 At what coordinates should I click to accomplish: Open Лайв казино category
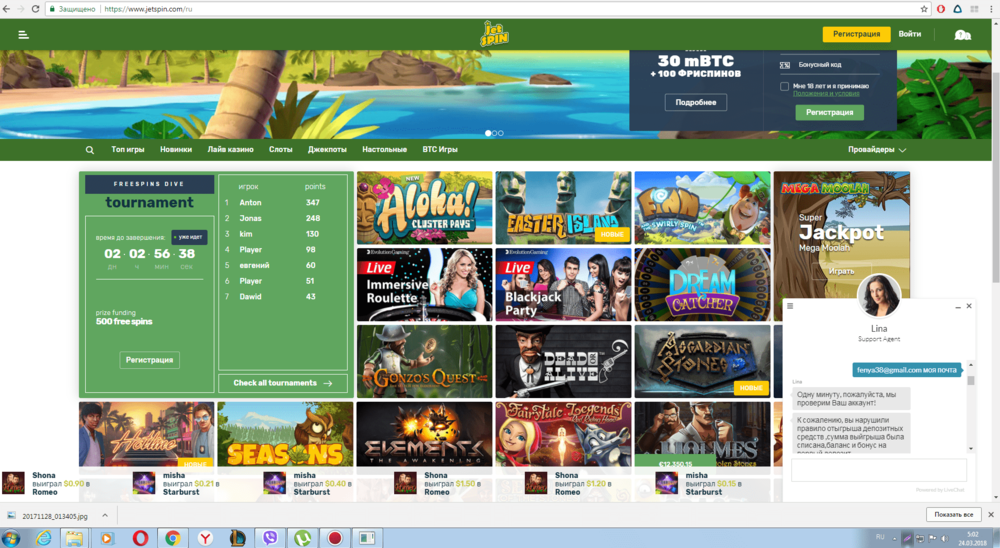[230, 149]
